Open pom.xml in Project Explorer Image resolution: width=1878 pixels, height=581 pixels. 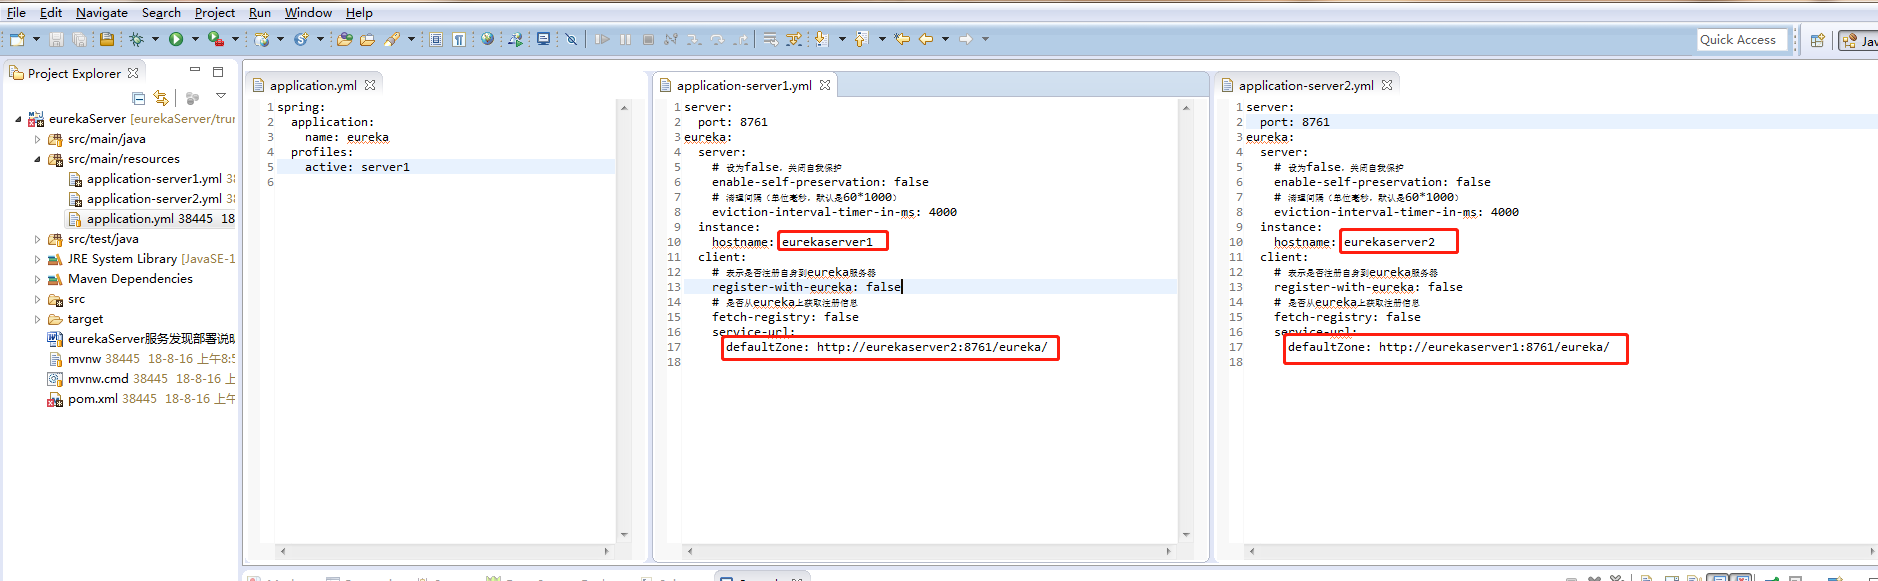click(x=91, y=399)
